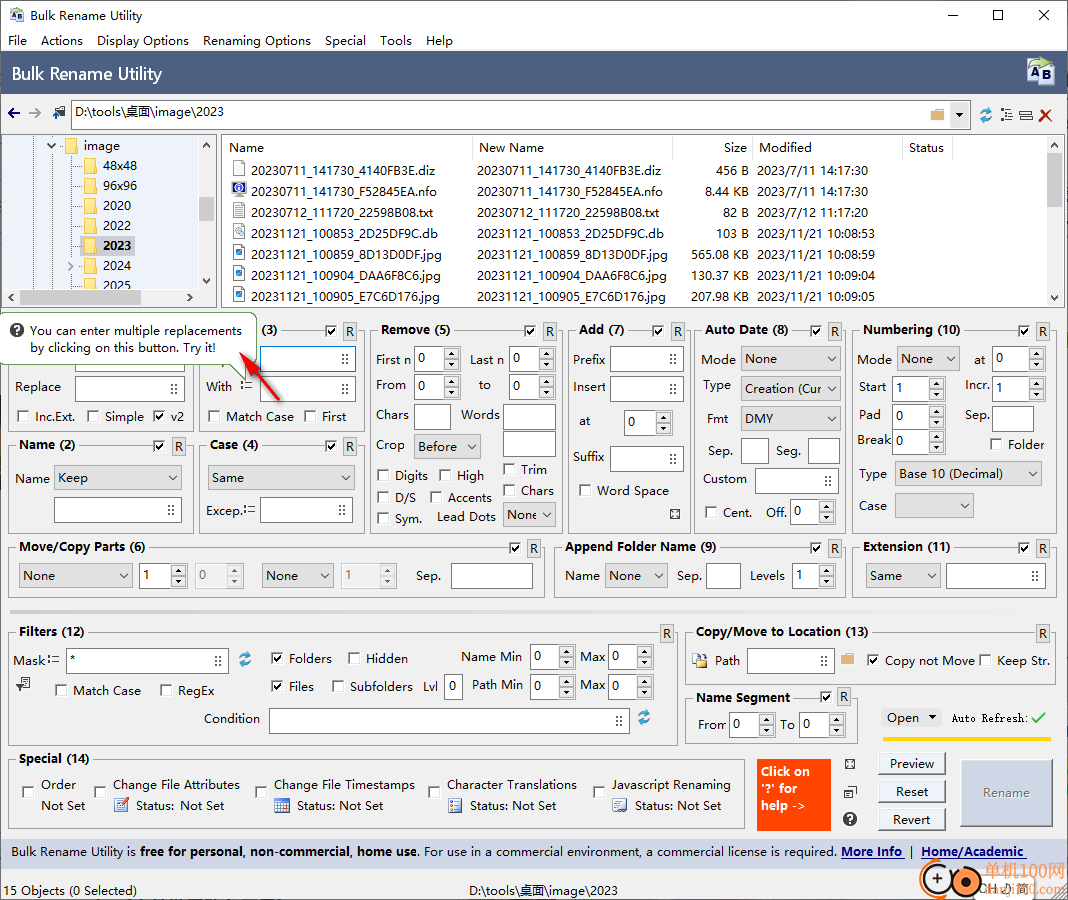Open the File menu

(x=18, y=41)
